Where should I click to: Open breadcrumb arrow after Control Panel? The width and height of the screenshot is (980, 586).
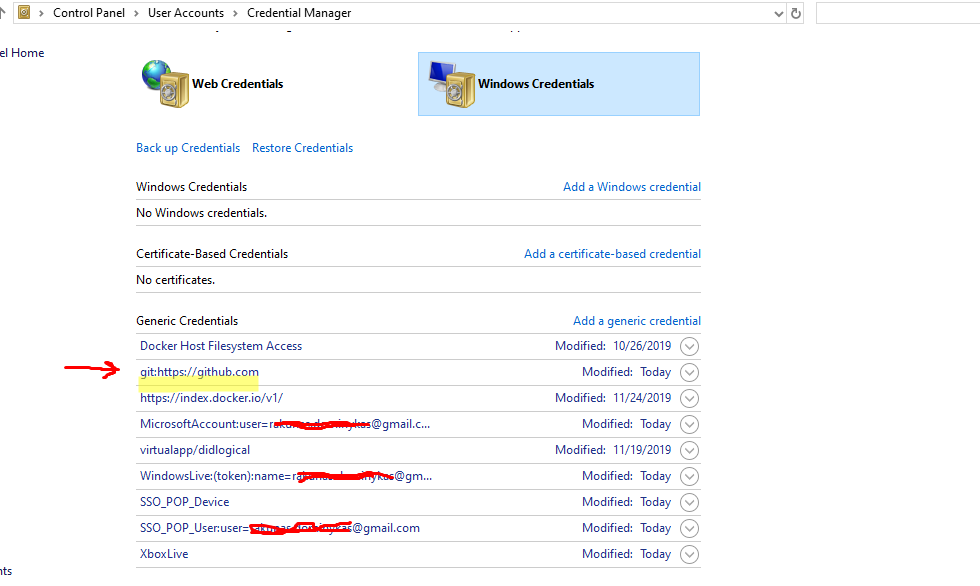[x=136, y=13]
